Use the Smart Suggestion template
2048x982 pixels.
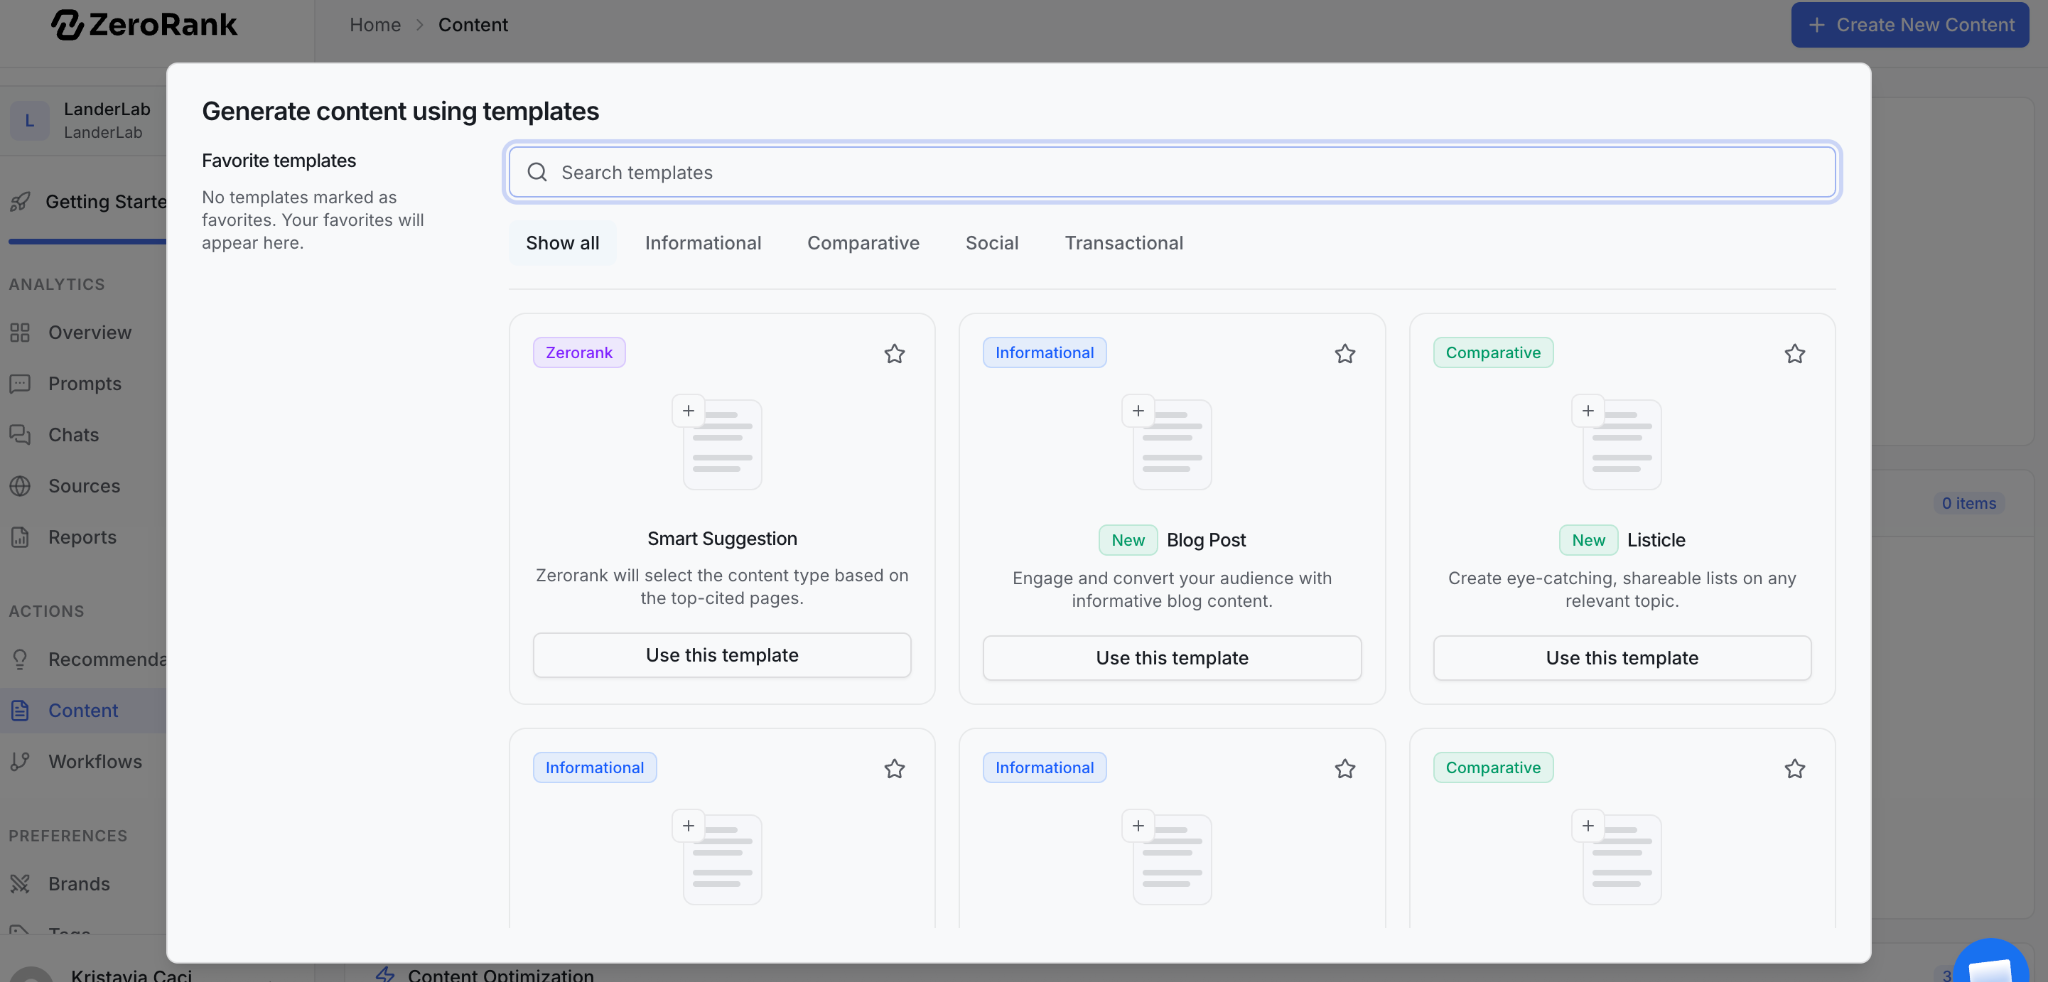click(x=722, y=655)
